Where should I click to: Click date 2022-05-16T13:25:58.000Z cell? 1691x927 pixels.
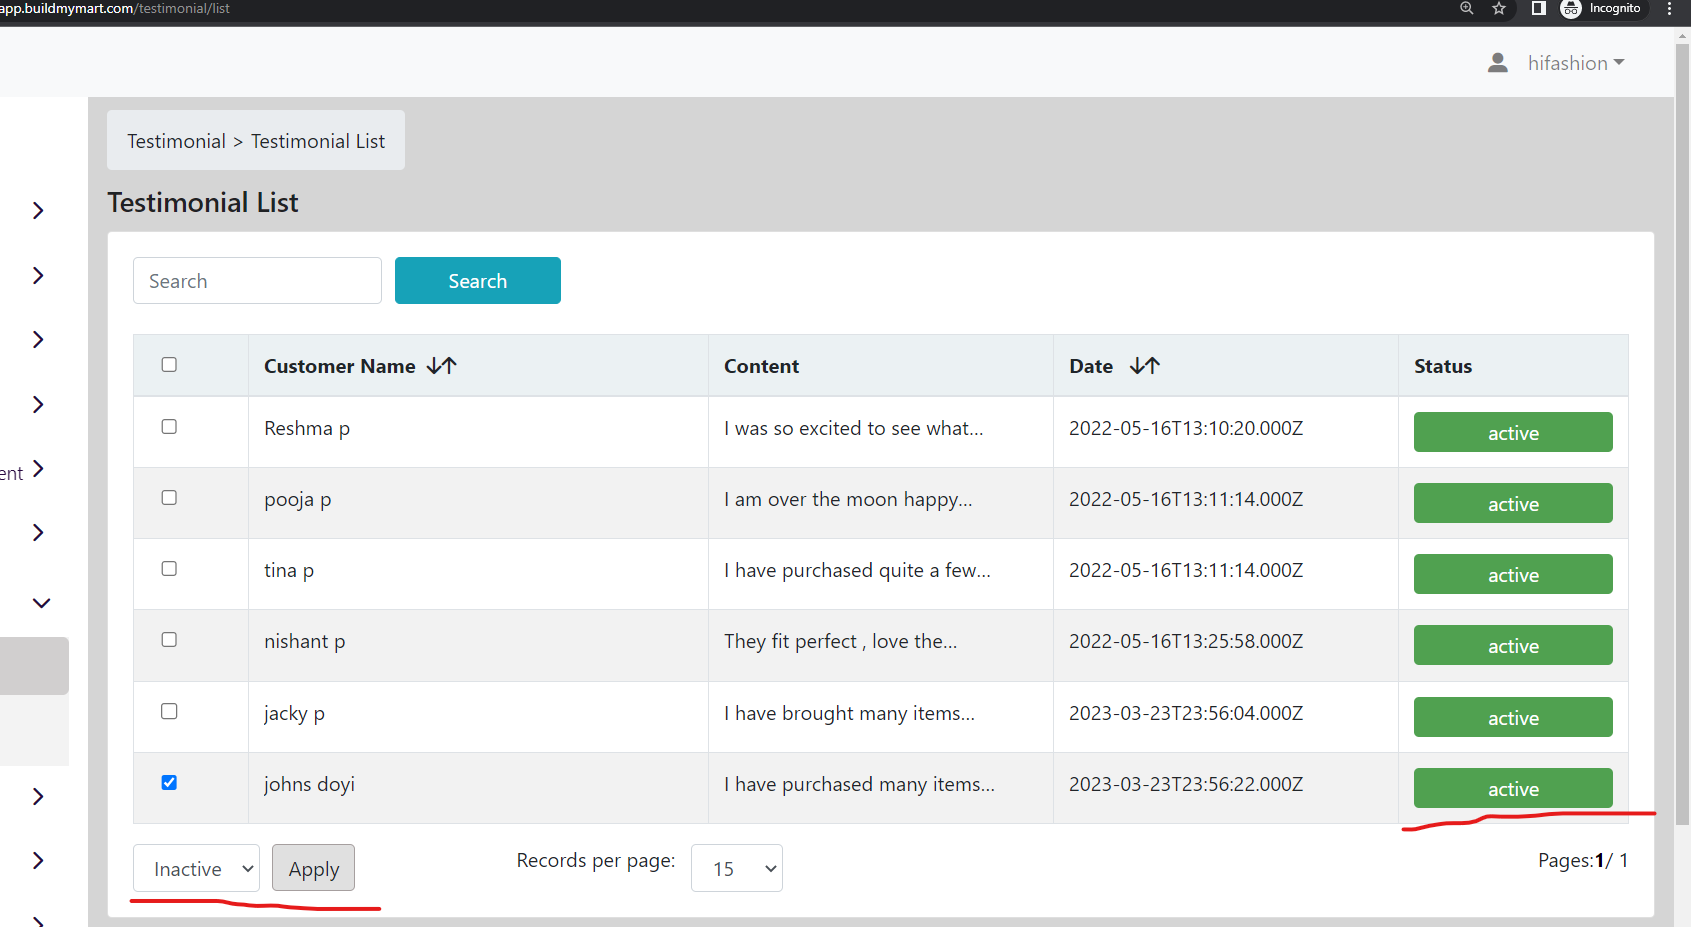[x=1186, y=641]
